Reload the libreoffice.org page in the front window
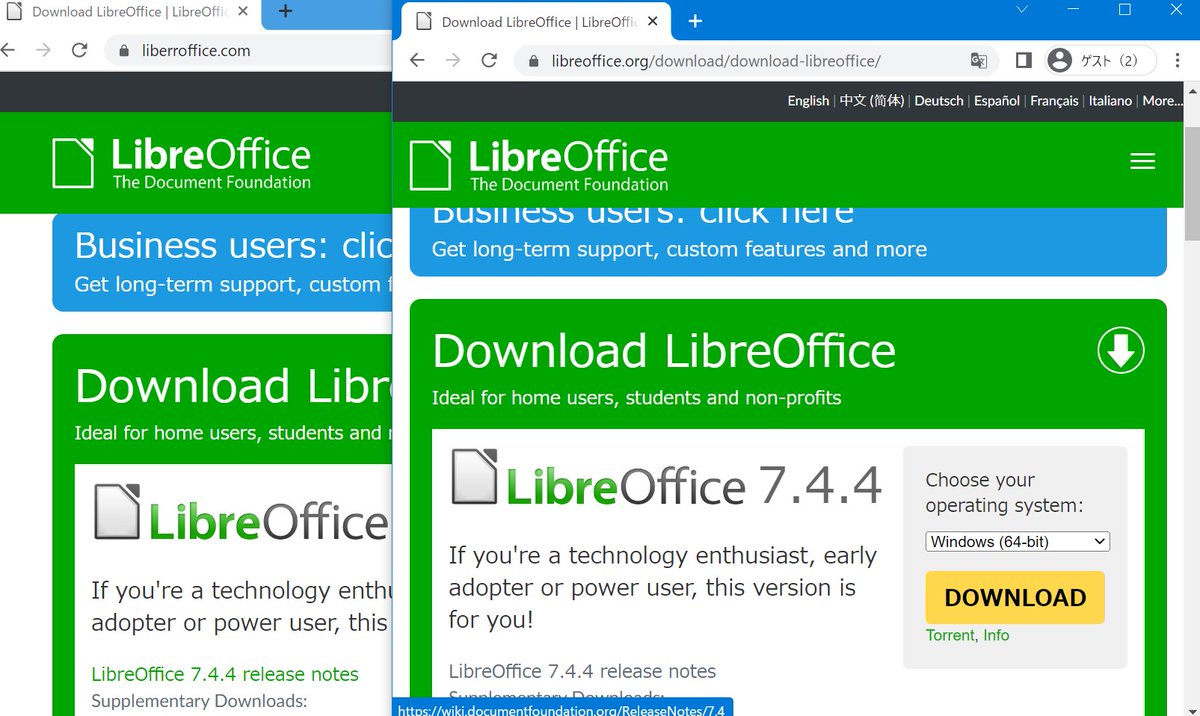The width and height of the screenshot is (1200, 716). [x=489, y=61]
